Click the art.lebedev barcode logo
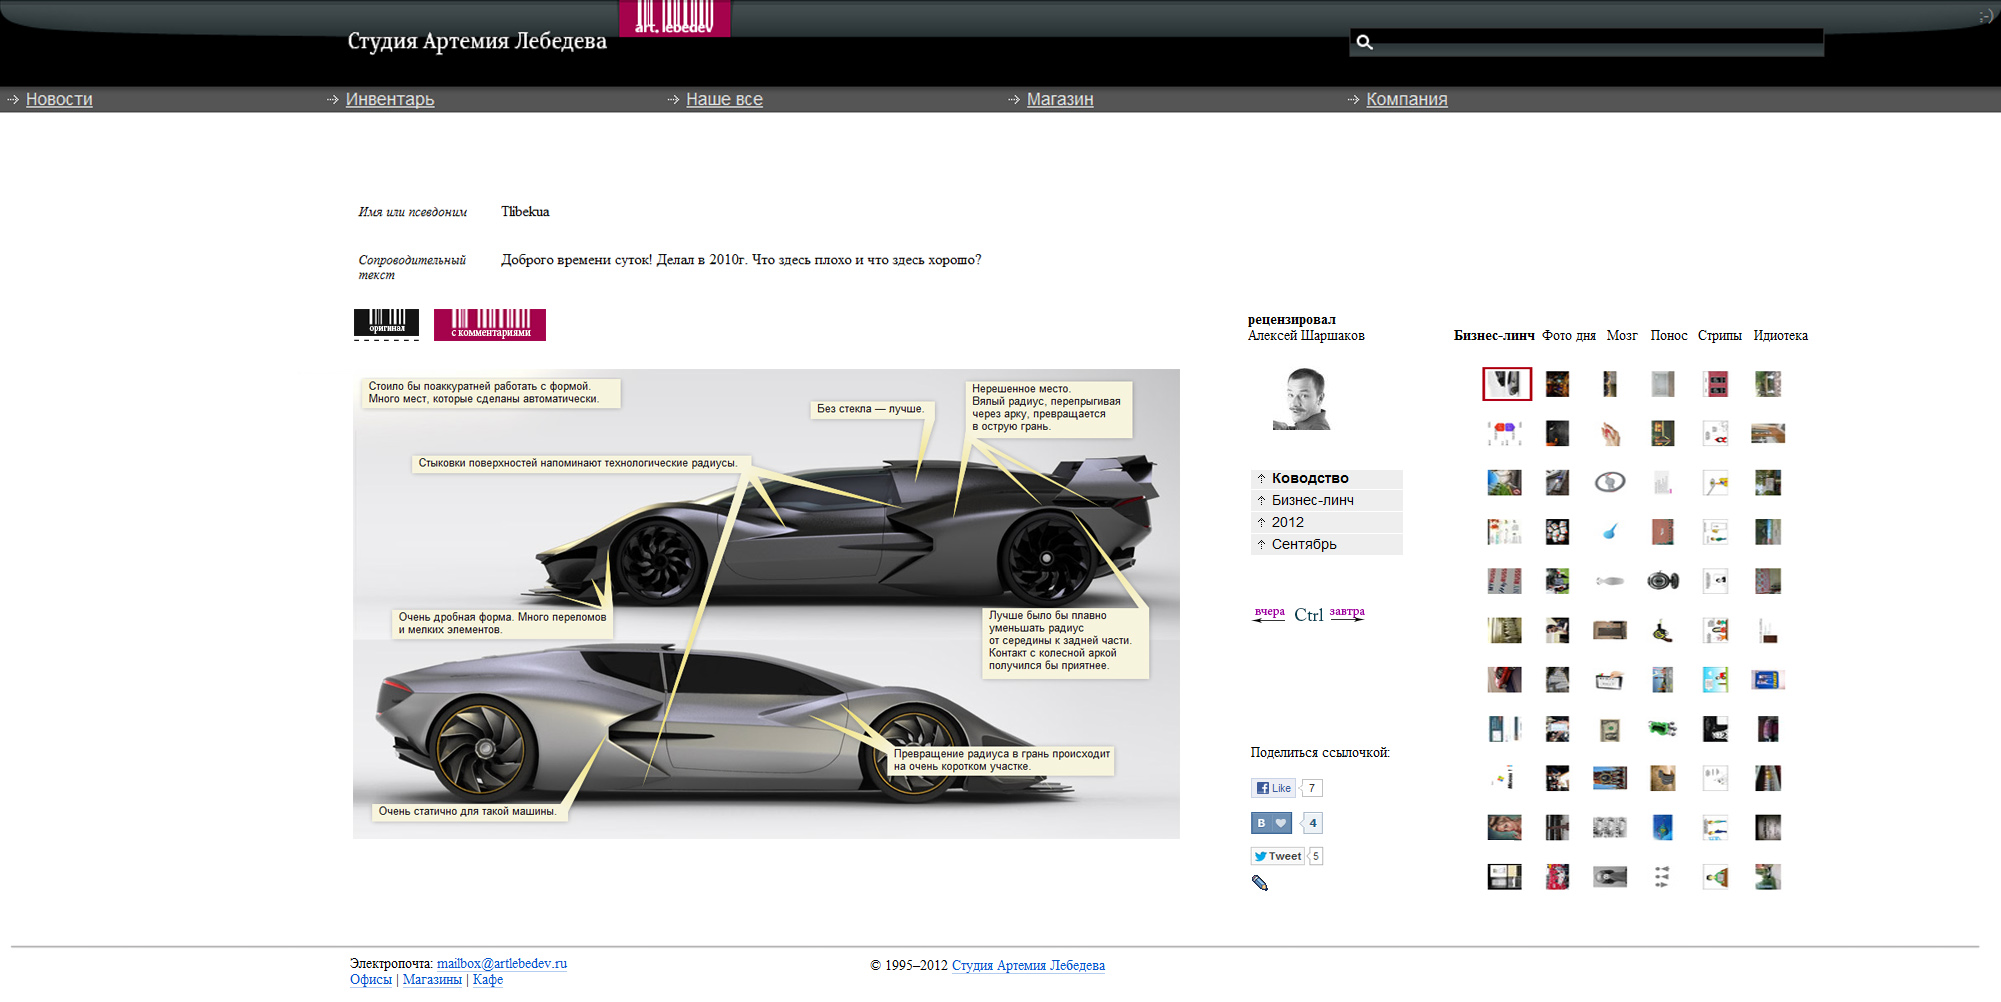This screenshot has height=1002, width=2001. point(675,18)
